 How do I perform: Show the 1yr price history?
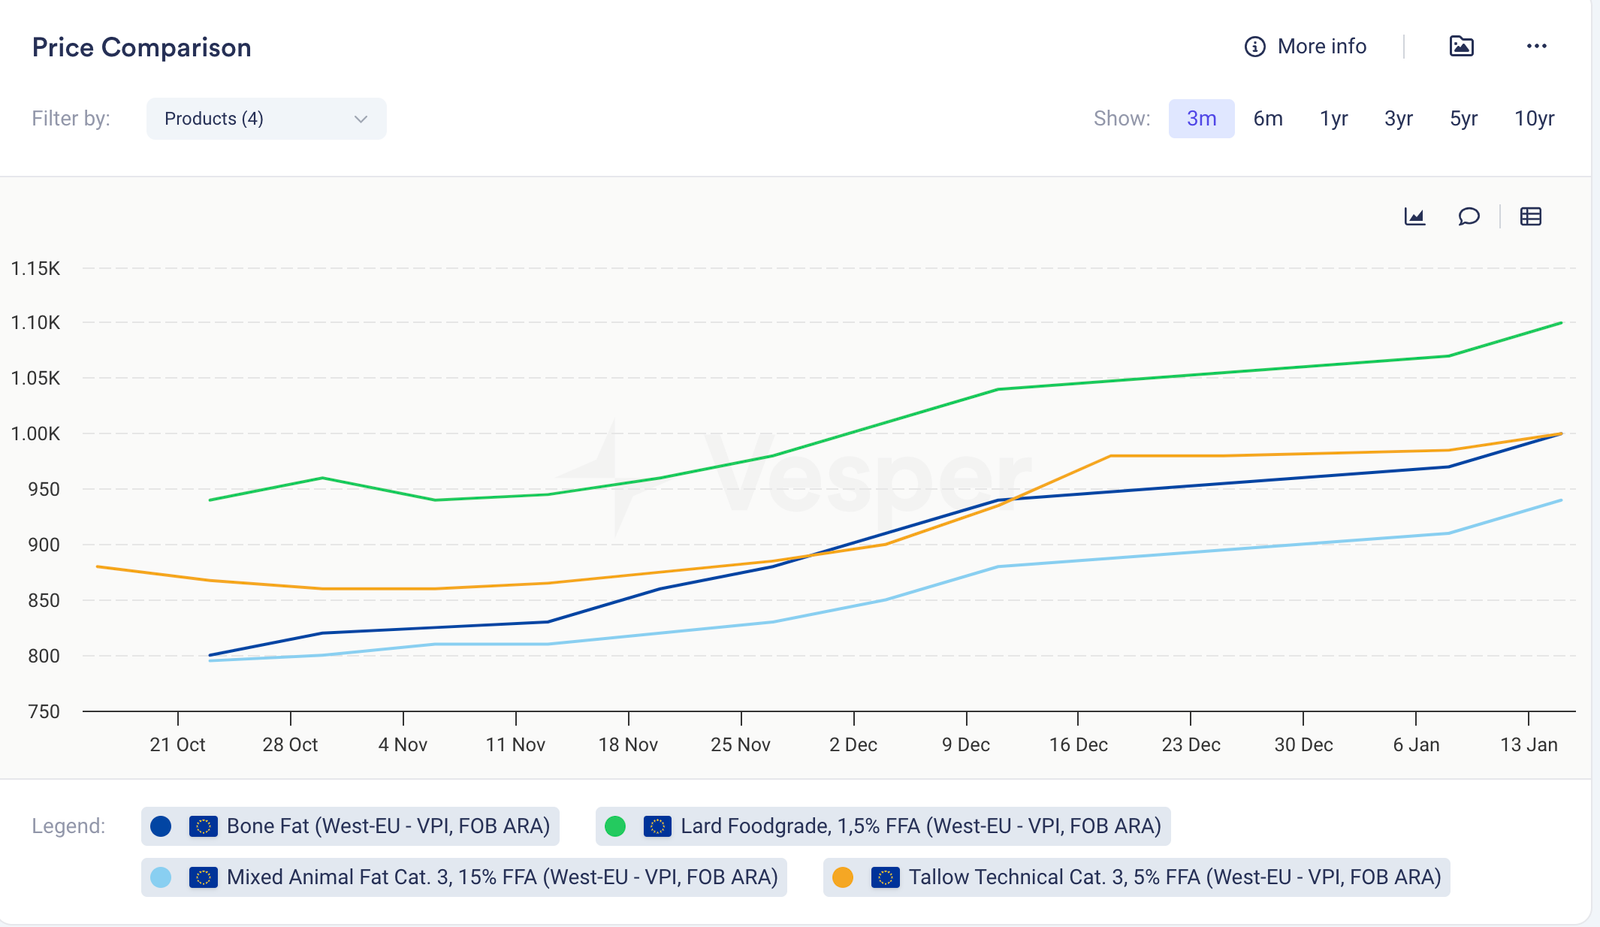[x=1333, y=119]
